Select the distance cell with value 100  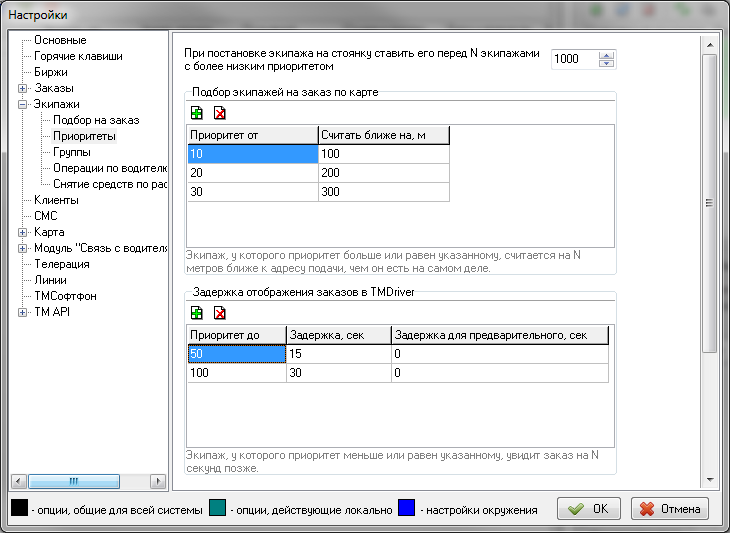[384, 154]
